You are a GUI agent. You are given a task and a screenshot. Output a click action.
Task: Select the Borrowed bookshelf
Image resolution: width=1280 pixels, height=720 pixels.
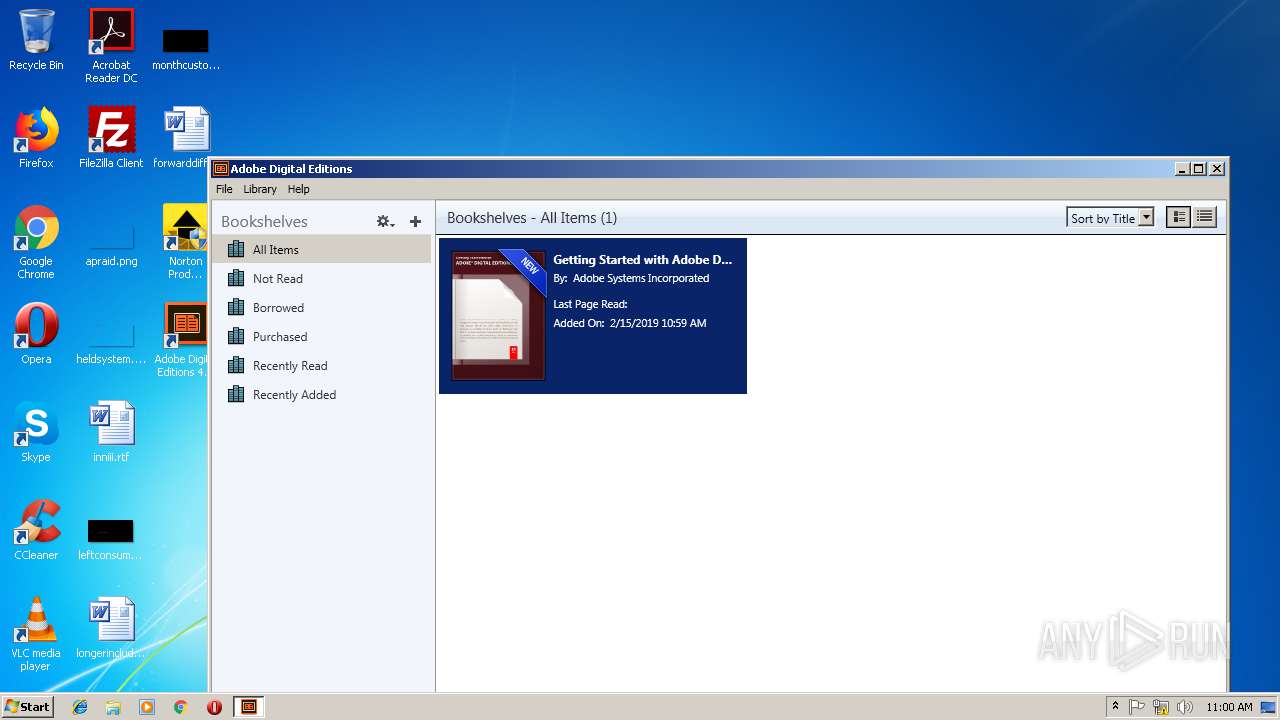(323, 308)
